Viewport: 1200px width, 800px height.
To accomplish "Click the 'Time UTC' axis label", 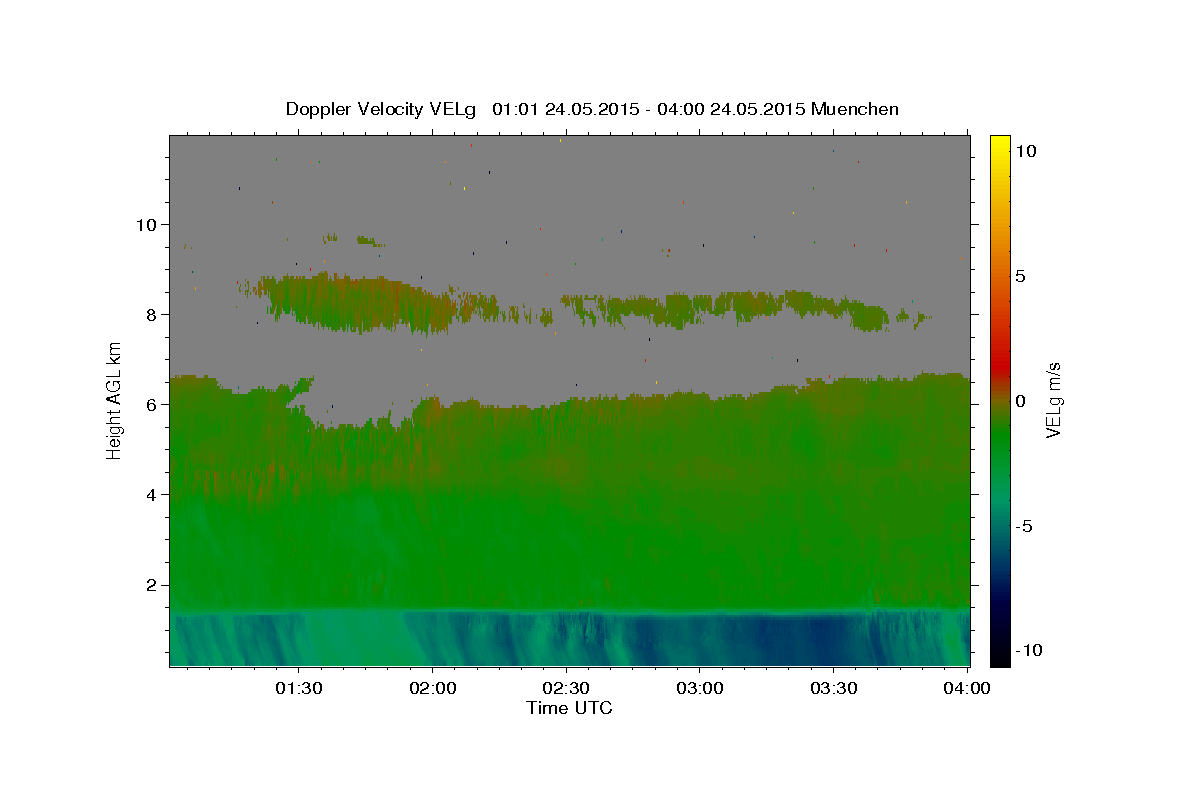I will click(x=569, y=708).
